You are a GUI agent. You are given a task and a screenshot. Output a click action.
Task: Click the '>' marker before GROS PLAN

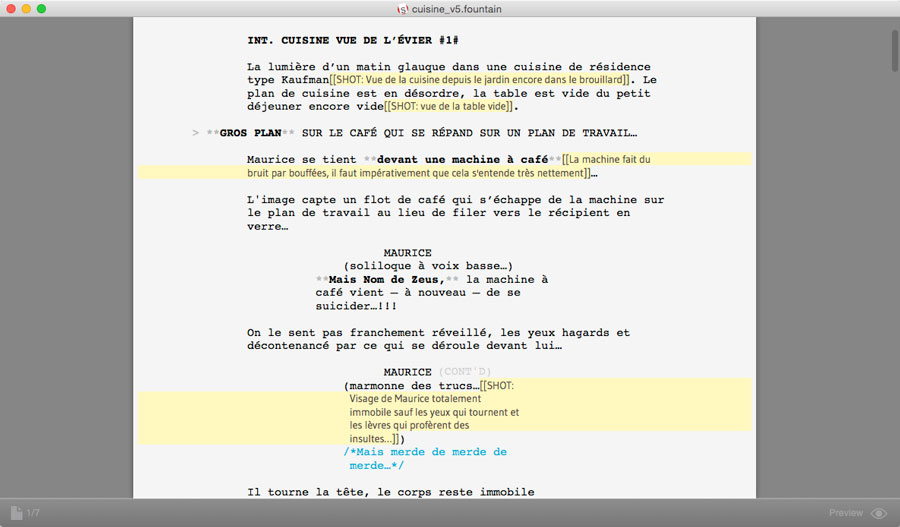(x=196, y=133)
